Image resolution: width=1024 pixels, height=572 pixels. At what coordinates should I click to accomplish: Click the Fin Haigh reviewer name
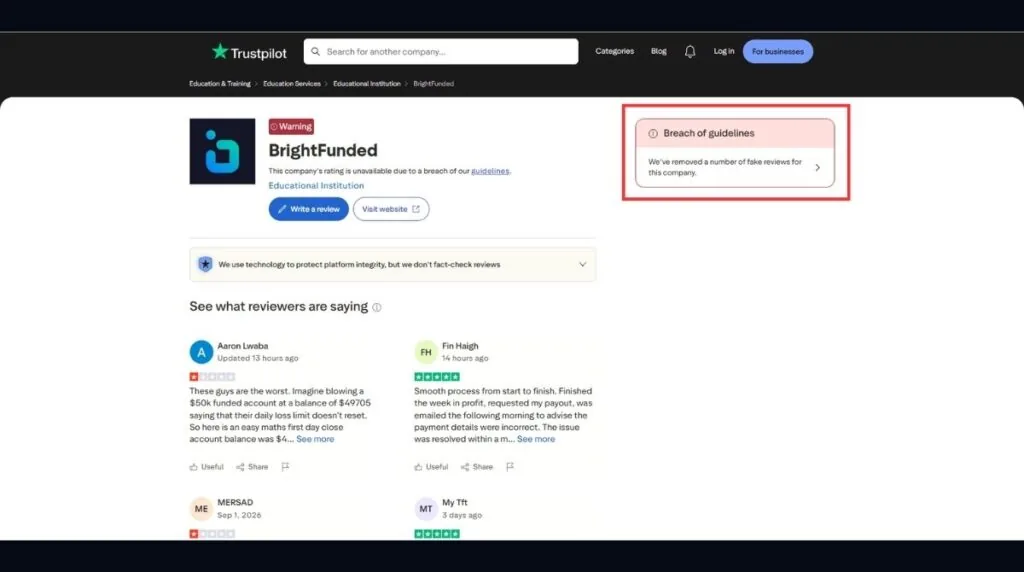click(x=460, y=346)
